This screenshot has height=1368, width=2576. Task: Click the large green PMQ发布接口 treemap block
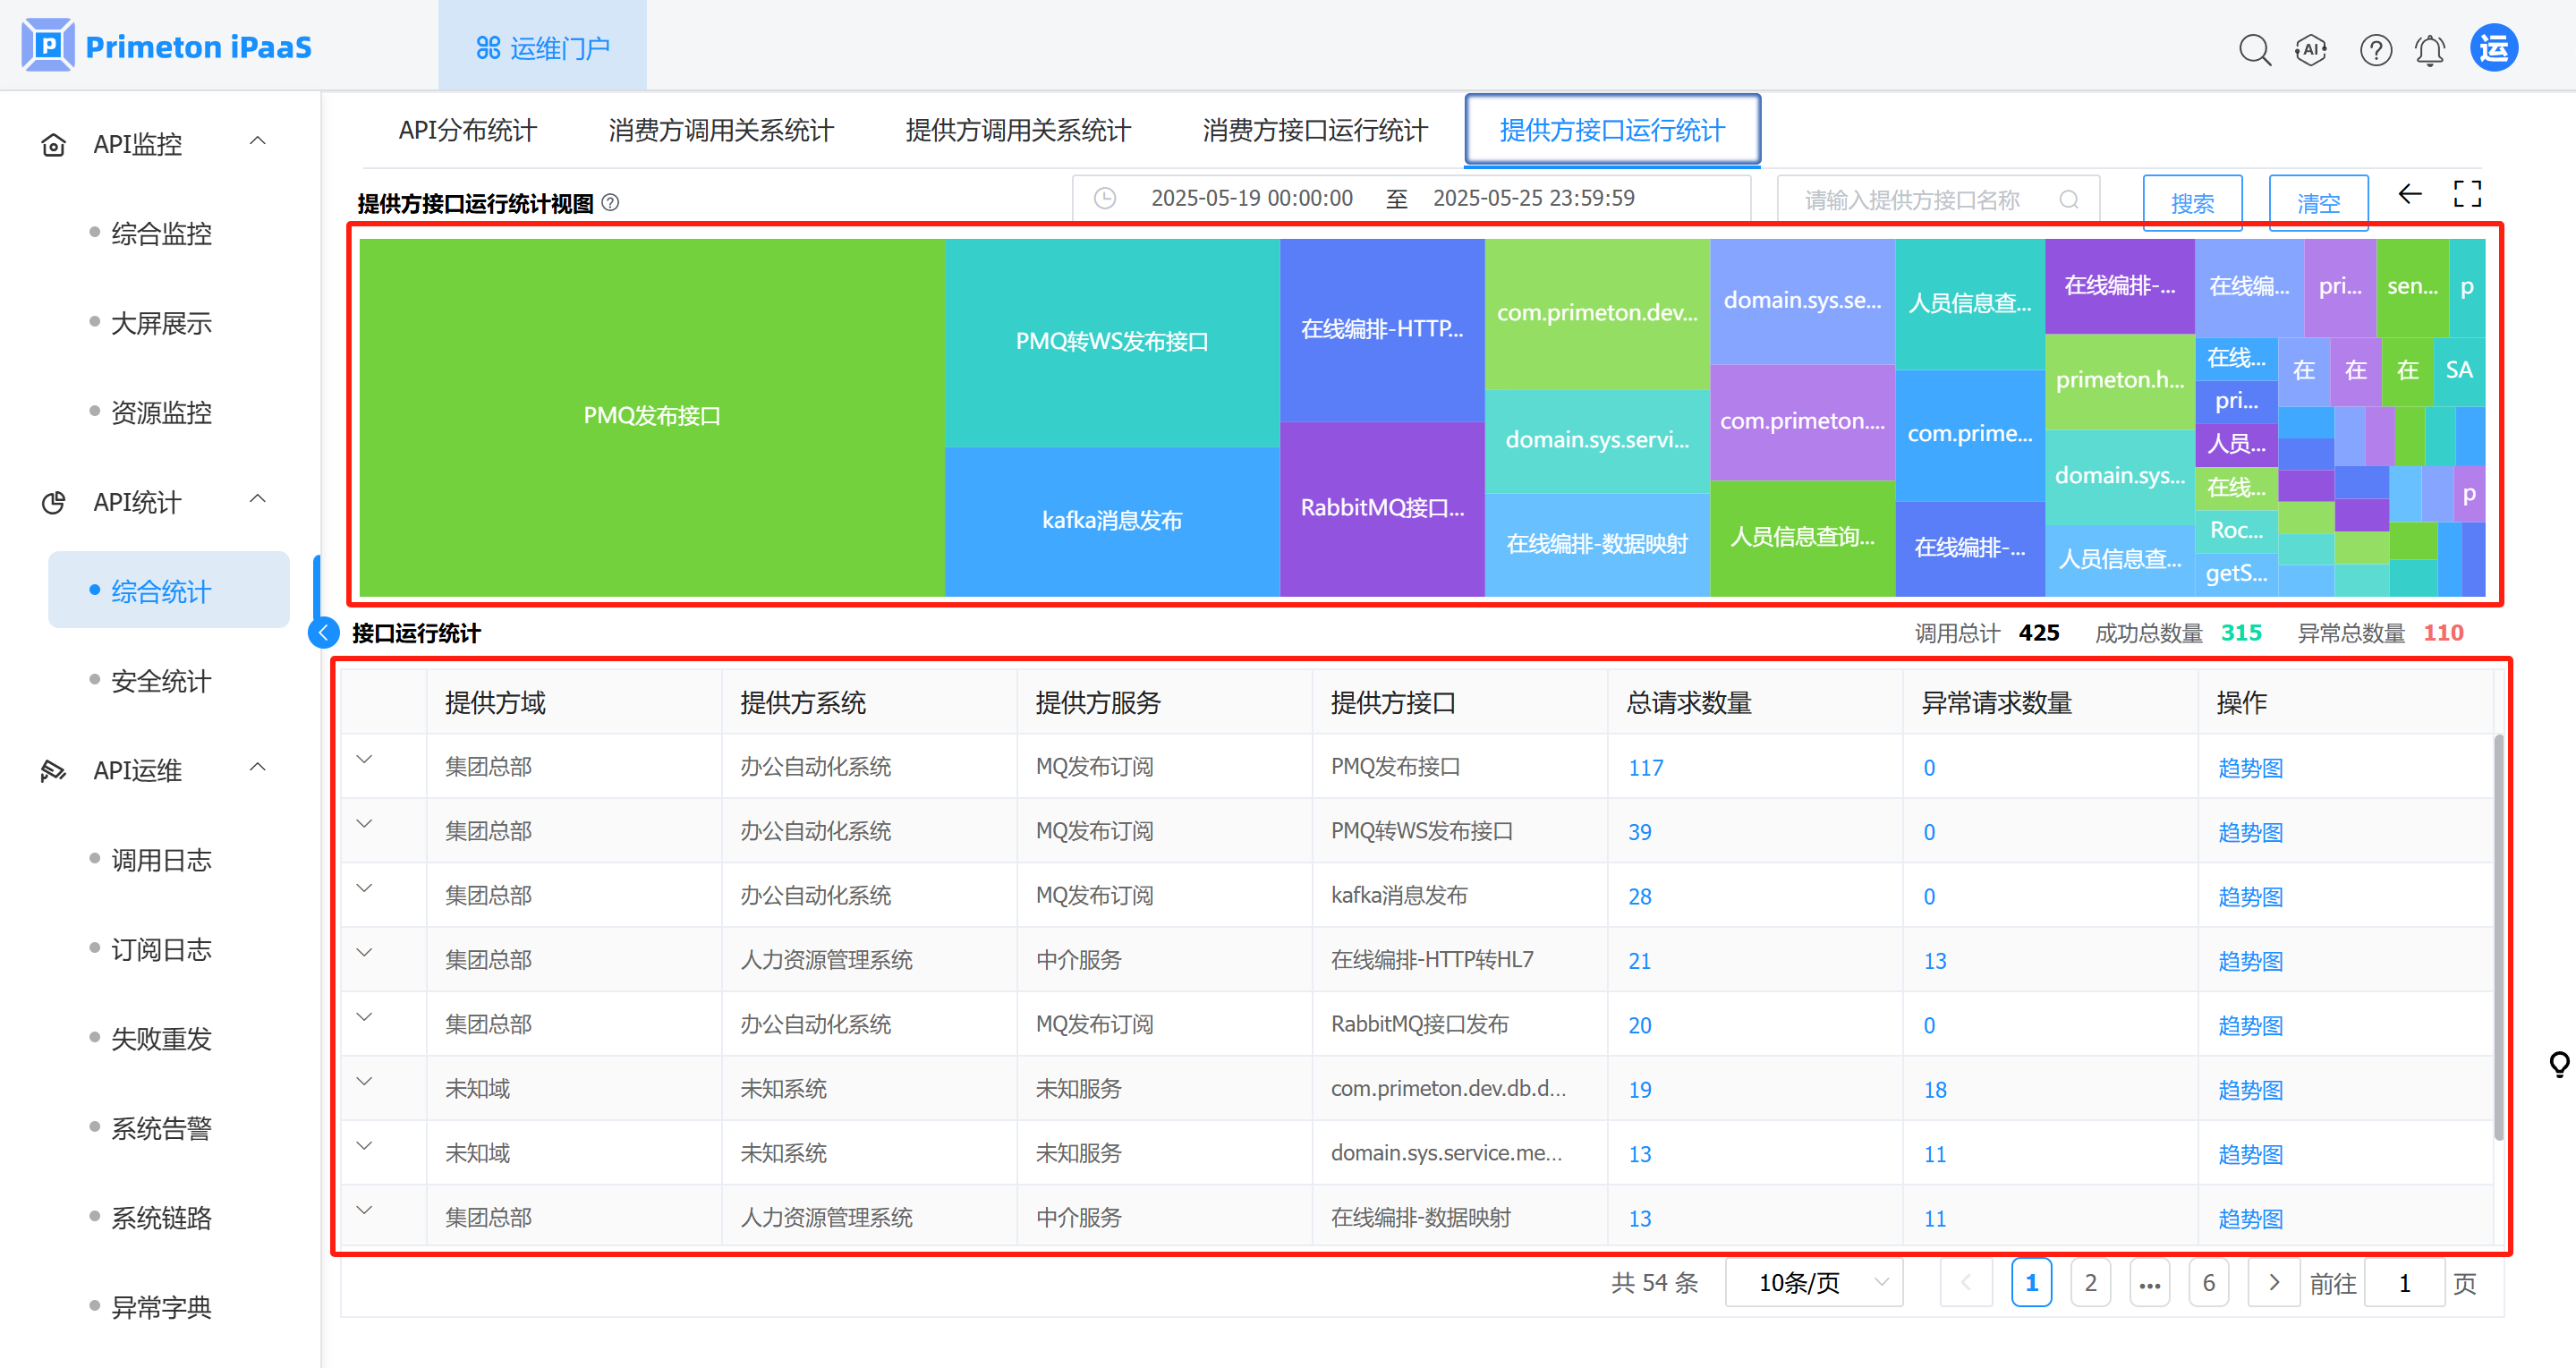coord(652,416)
